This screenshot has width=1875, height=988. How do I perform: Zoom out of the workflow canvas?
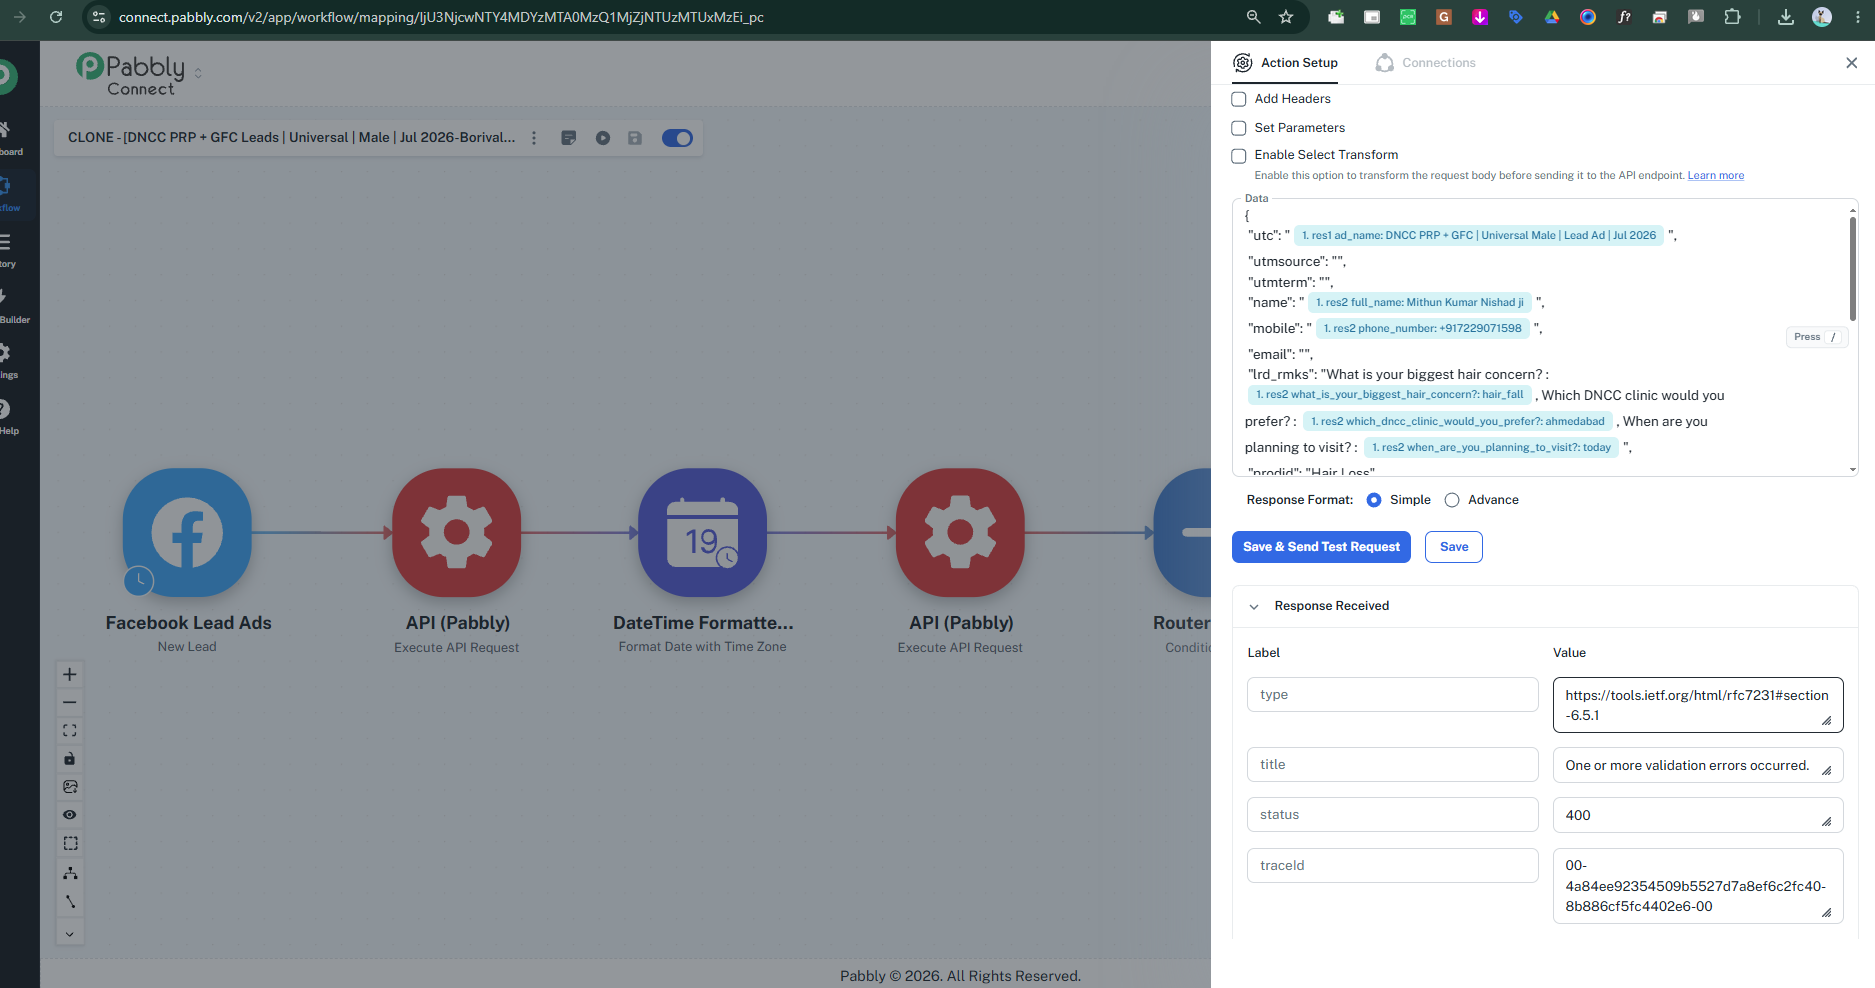pos(70,702)
